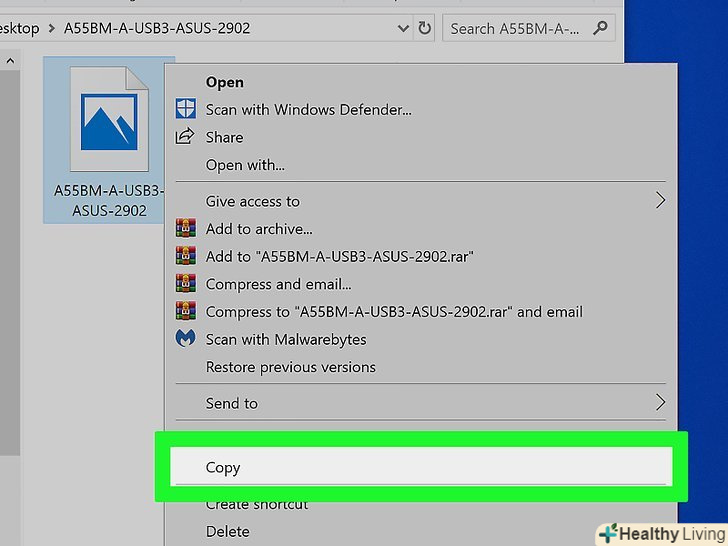Screen dimensions: 728x546
Task: Click A55BM-A-USB3-ASUS-2902 folder in address path
Action: click(x=157, y=28)
